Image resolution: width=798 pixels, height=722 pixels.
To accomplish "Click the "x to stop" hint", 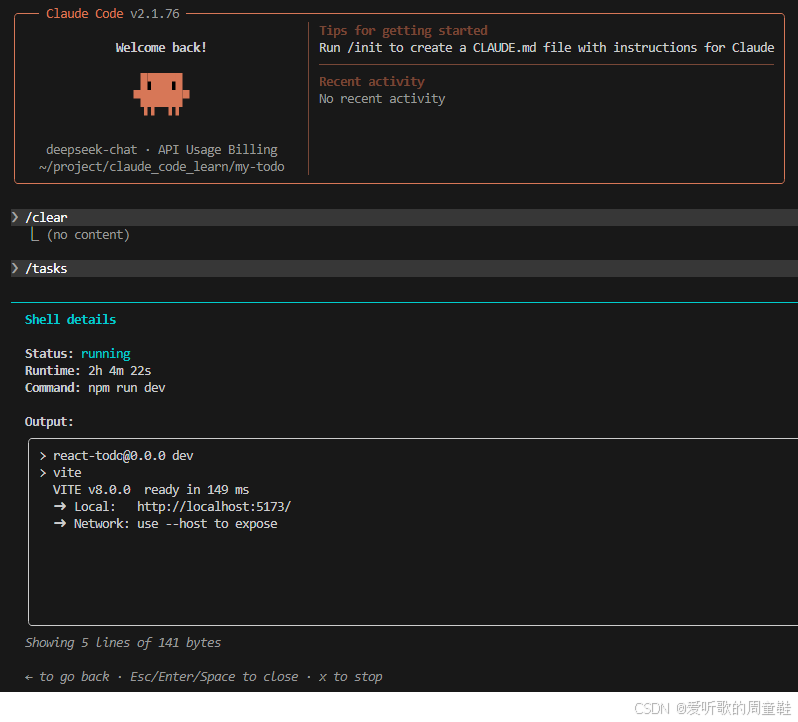I will (x=350, y=677).
